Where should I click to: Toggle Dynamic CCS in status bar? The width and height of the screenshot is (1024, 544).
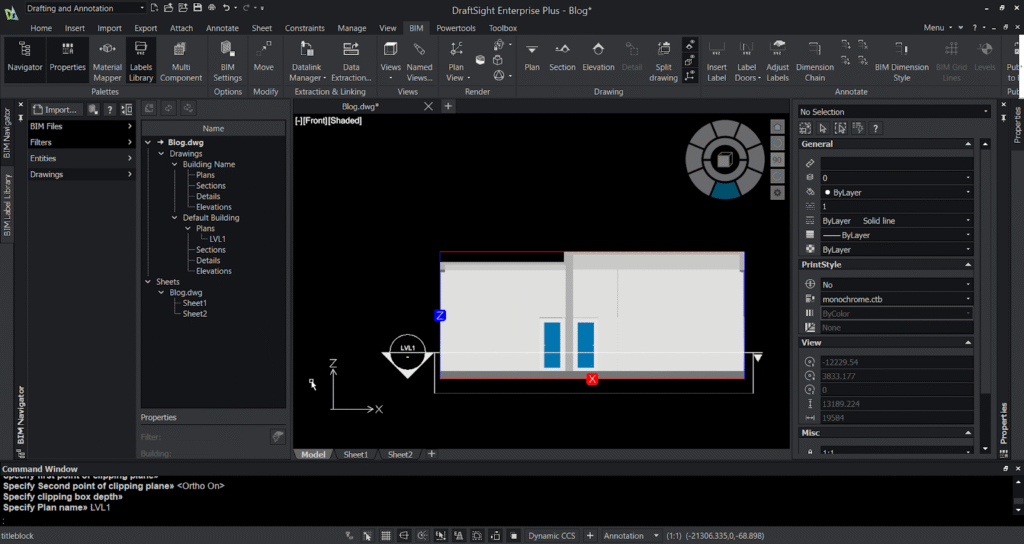[x=552, y=536]
